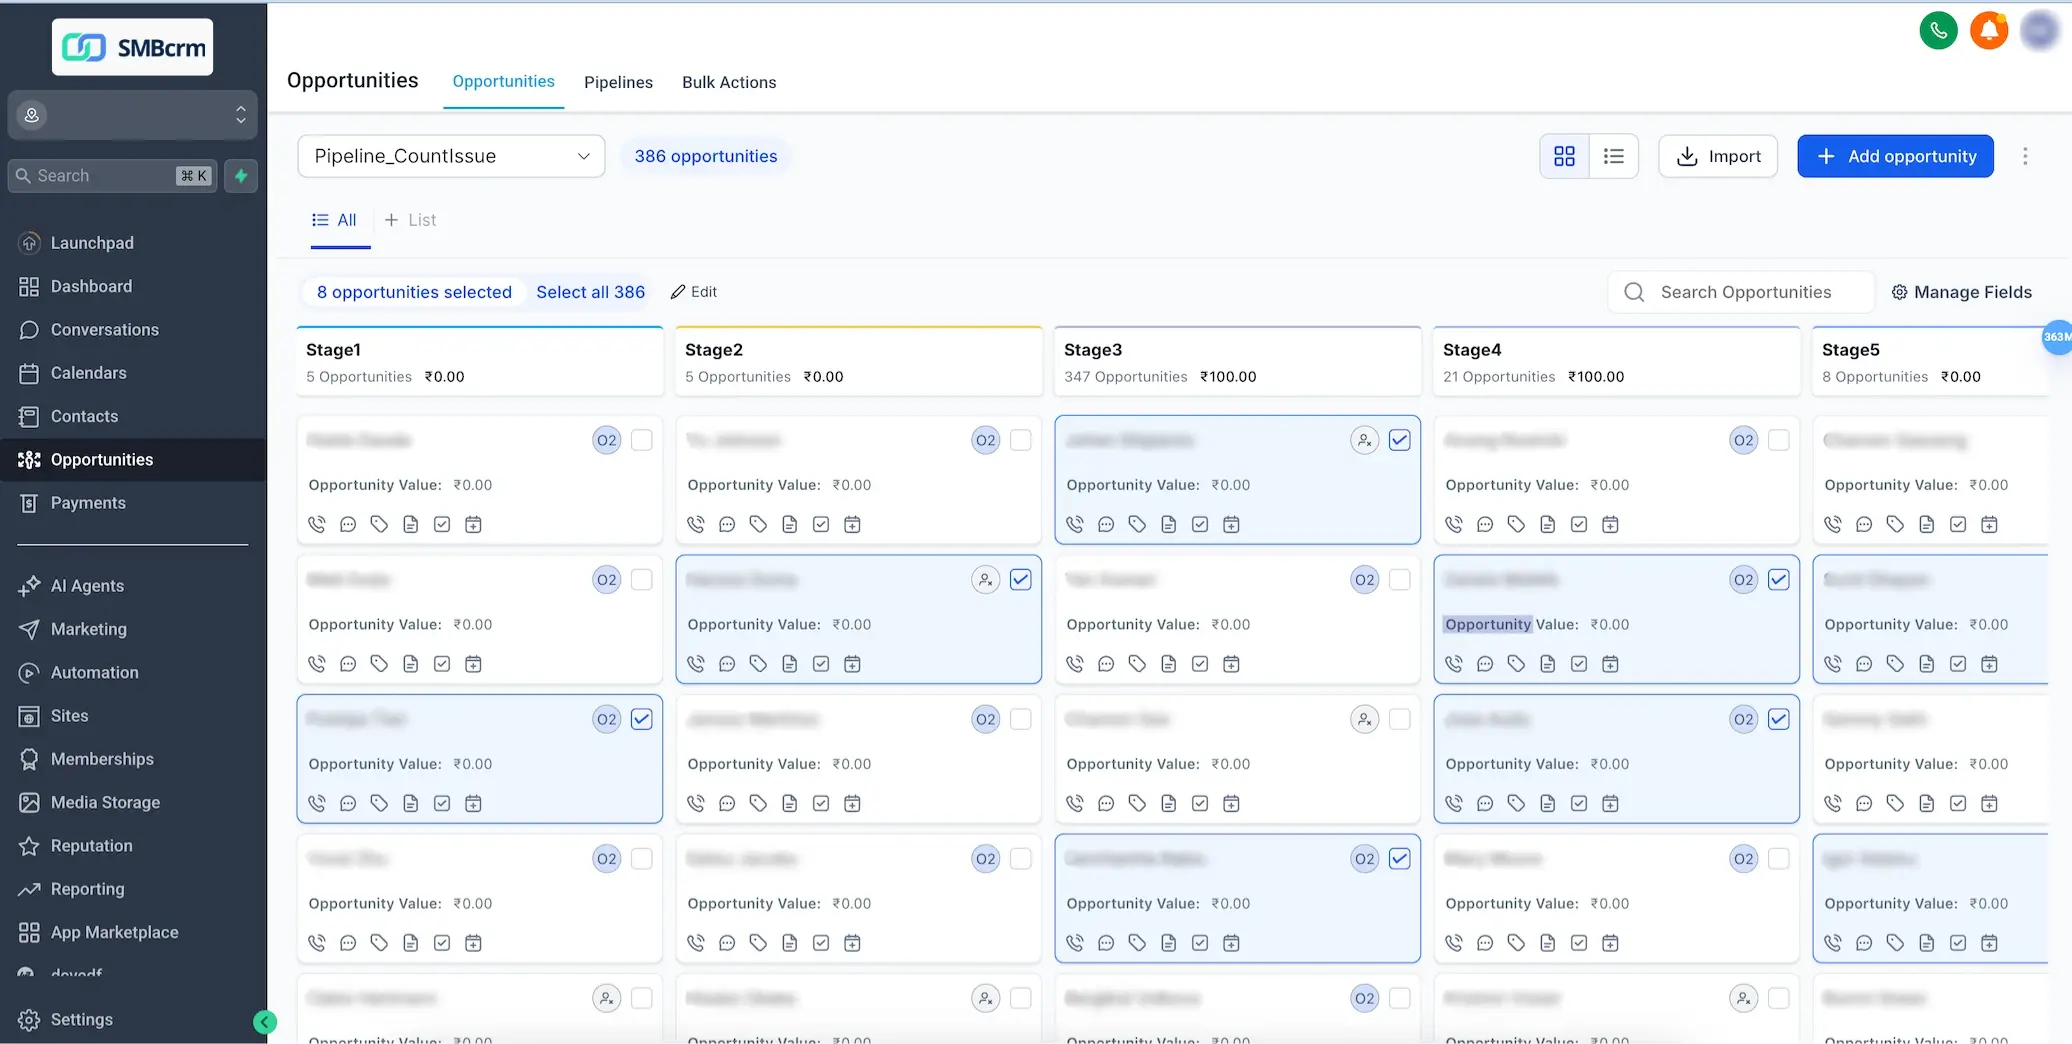2072x1044 pixels.
Task: Click the 8 opportunities selected label
Action: [x=414, y=292]
